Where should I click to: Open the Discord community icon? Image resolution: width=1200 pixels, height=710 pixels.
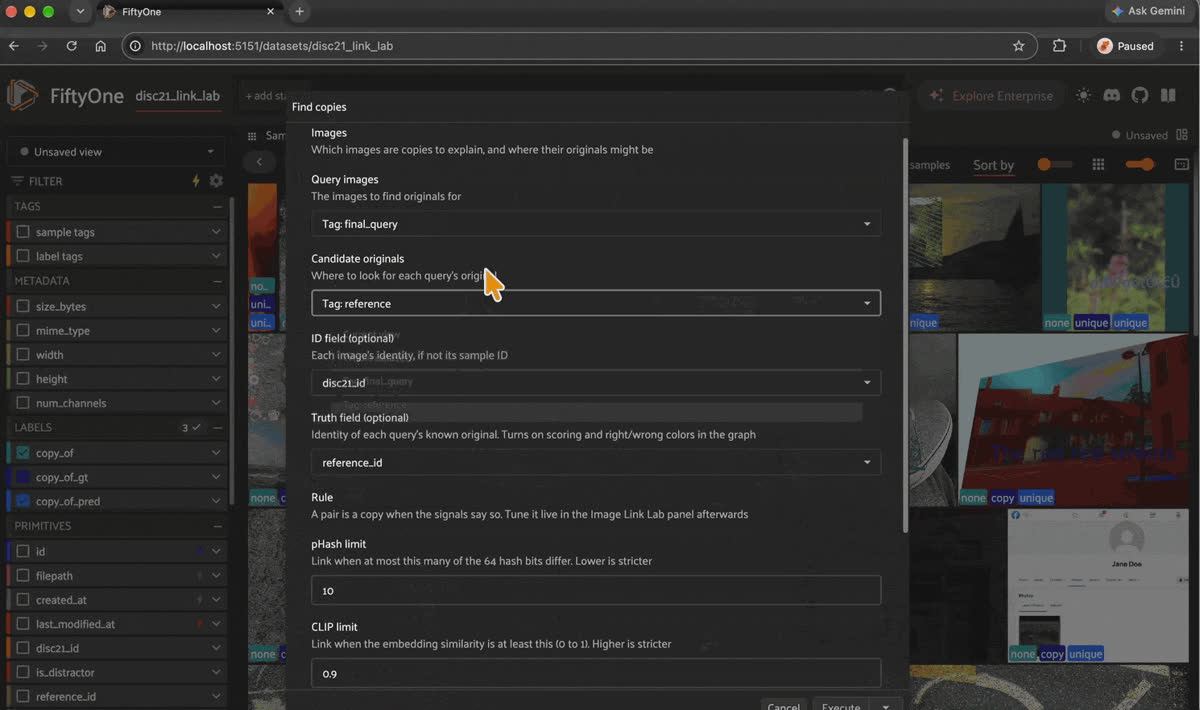pos(1112,96)
